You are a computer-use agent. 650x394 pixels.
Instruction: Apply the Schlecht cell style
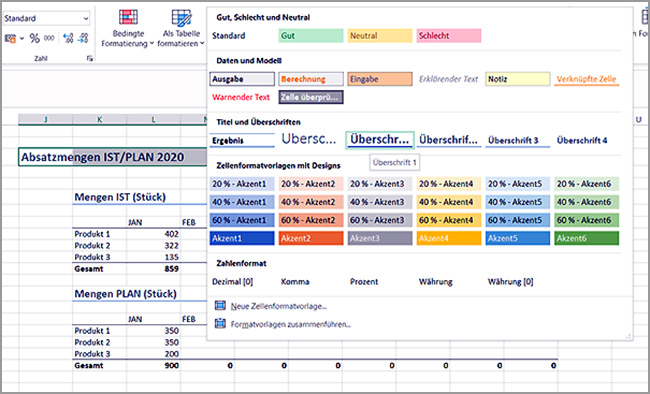point(449,36)
